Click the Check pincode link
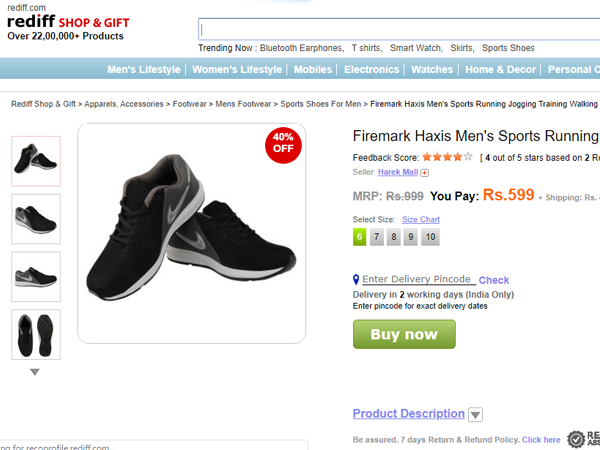Image resolution: width=600 pixels, height=450 pixels. [494, 280]
